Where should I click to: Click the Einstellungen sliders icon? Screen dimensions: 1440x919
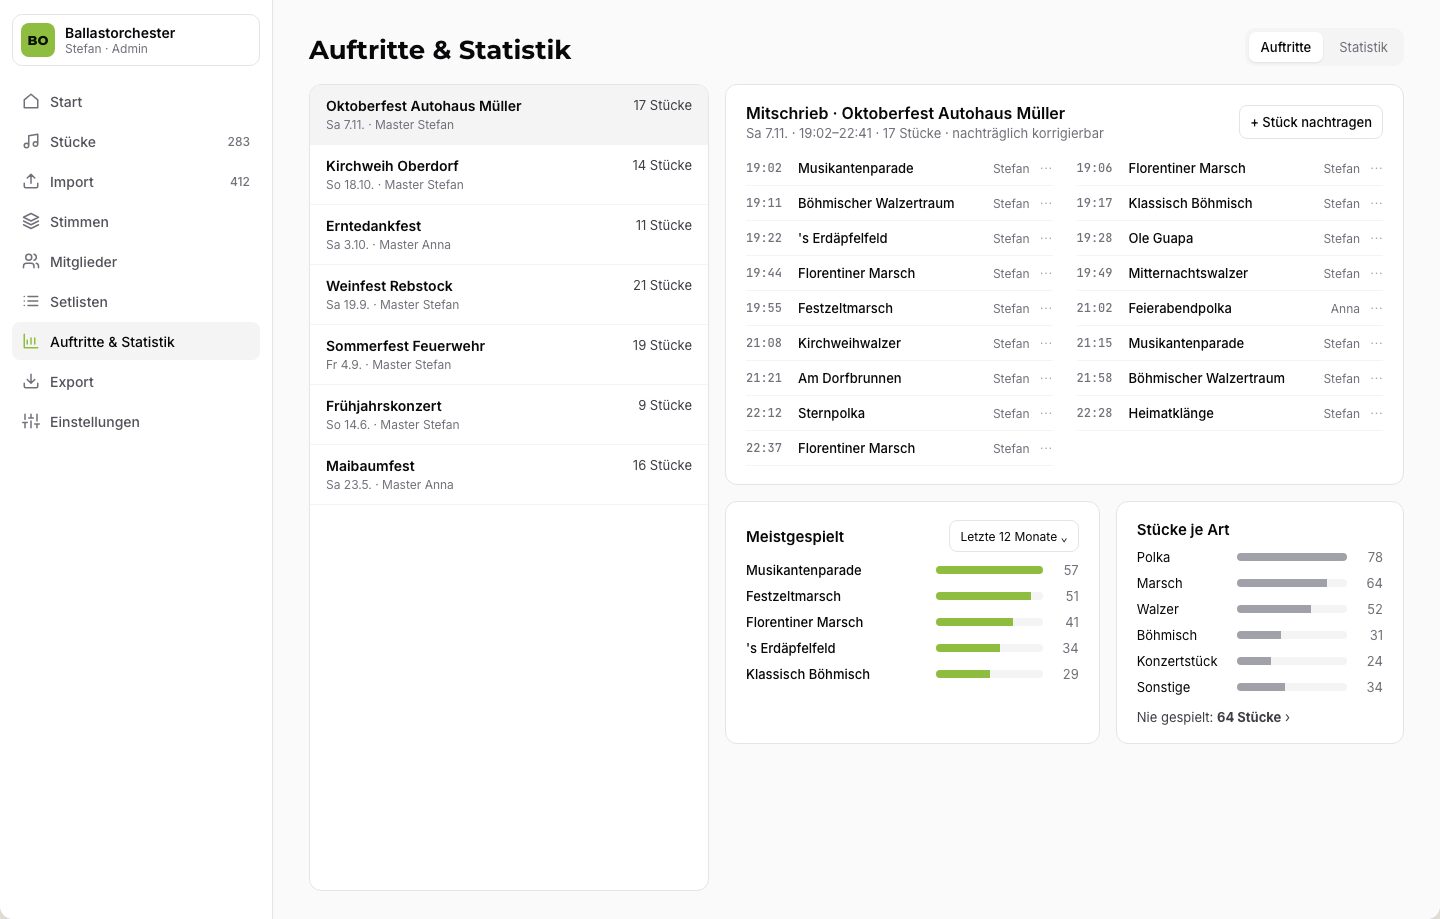click(31, 421)
